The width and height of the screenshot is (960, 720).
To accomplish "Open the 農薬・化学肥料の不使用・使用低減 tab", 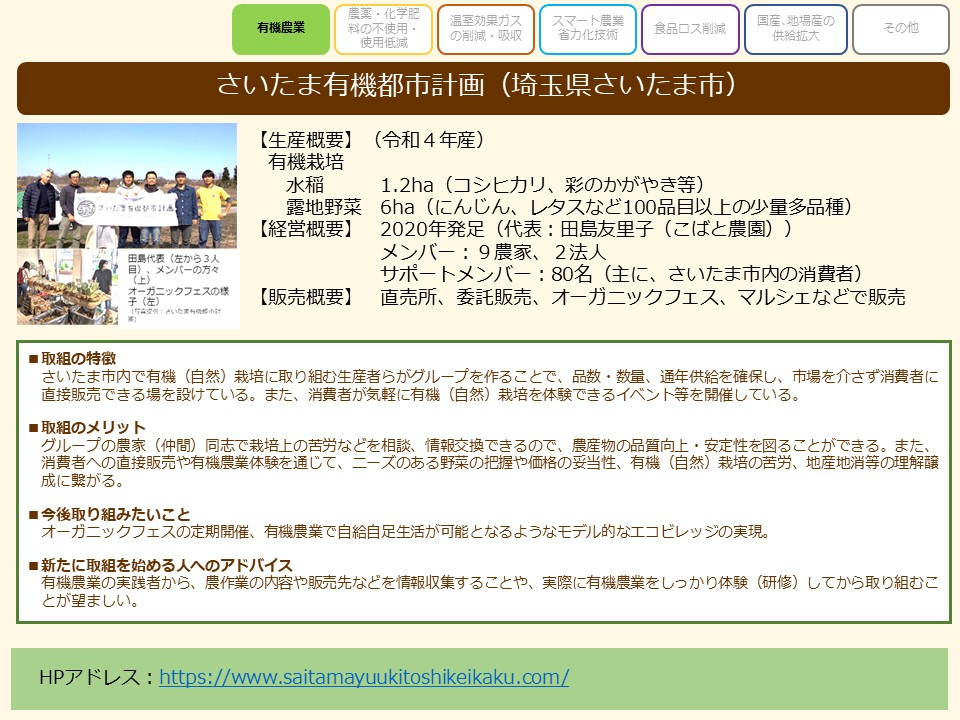I will click(384, 29).
